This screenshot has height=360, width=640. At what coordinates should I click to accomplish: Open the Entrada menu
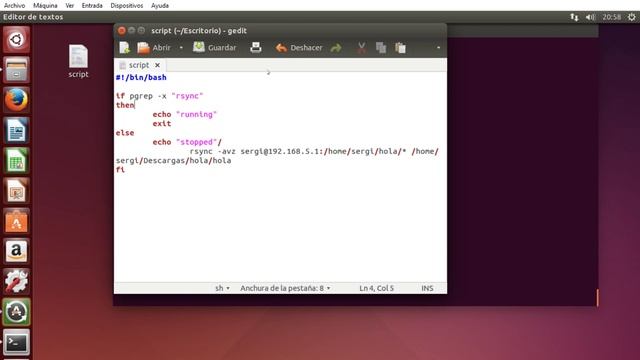click(92, 6)
